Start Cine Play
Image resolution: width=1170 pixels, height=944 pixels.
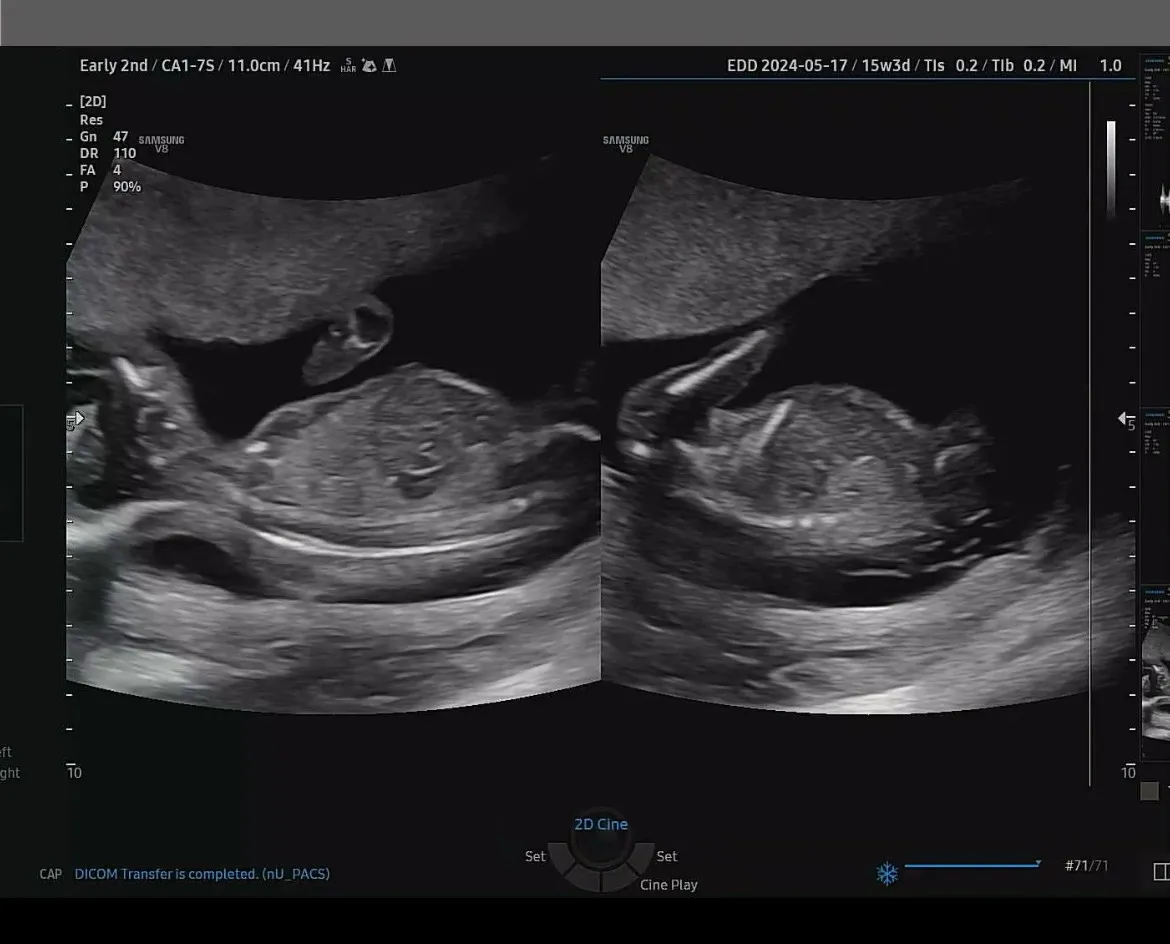tap(669, 884)
